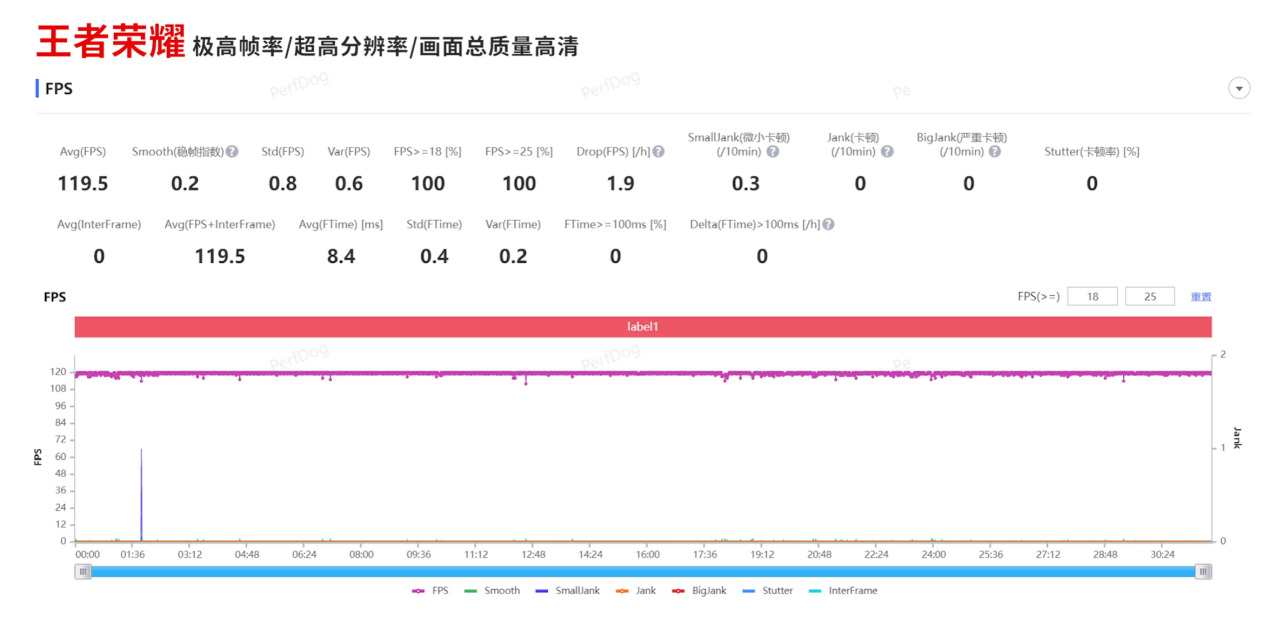Open help icon for BigJank(严重卡顿)
Viewport: 1269px width, 617px height.
[994, 152]
